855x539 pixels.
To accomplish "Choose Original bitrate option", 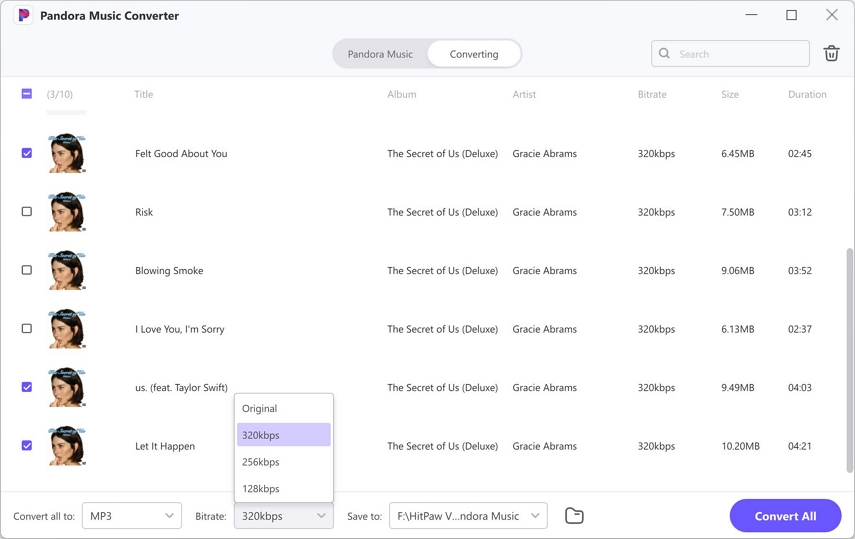I will tap(284, 409).
